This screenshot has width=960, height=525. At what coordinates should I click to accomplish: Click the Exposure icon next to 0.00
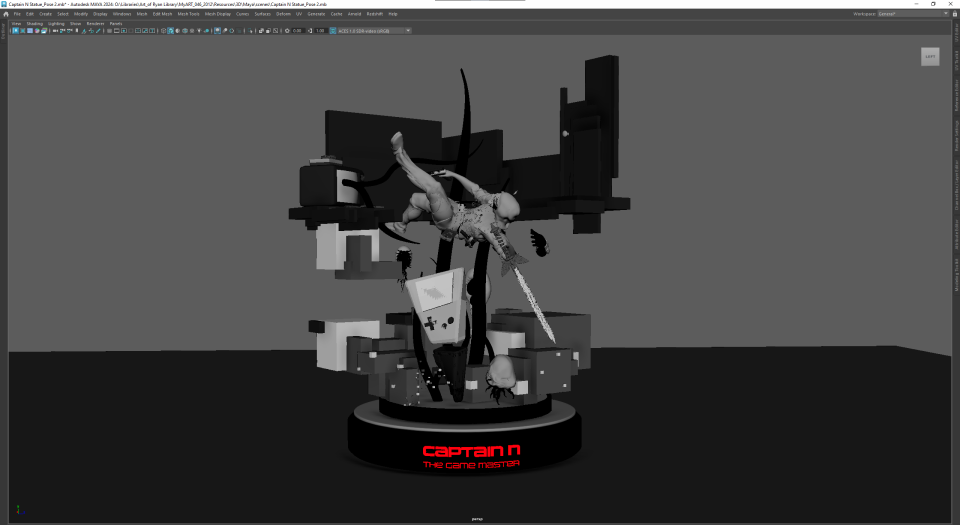tap(287, 30)
